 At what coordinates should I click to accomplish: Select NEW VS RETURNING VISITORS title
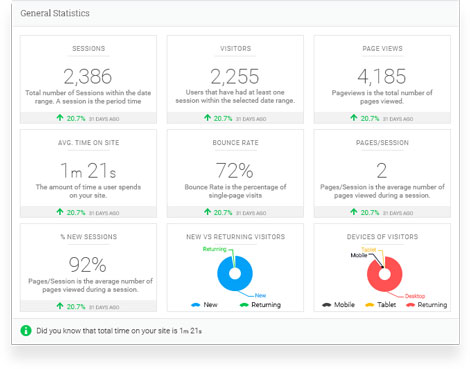coord(235,237)
